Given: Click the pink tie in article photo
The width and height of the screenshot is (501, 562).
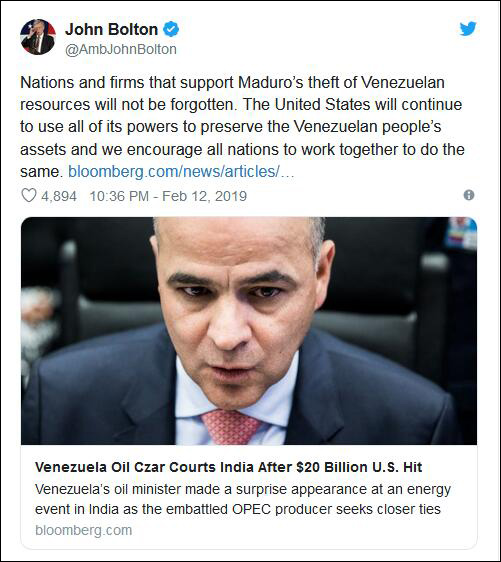Looking at the screenshot, I should (x=230, y=427).
